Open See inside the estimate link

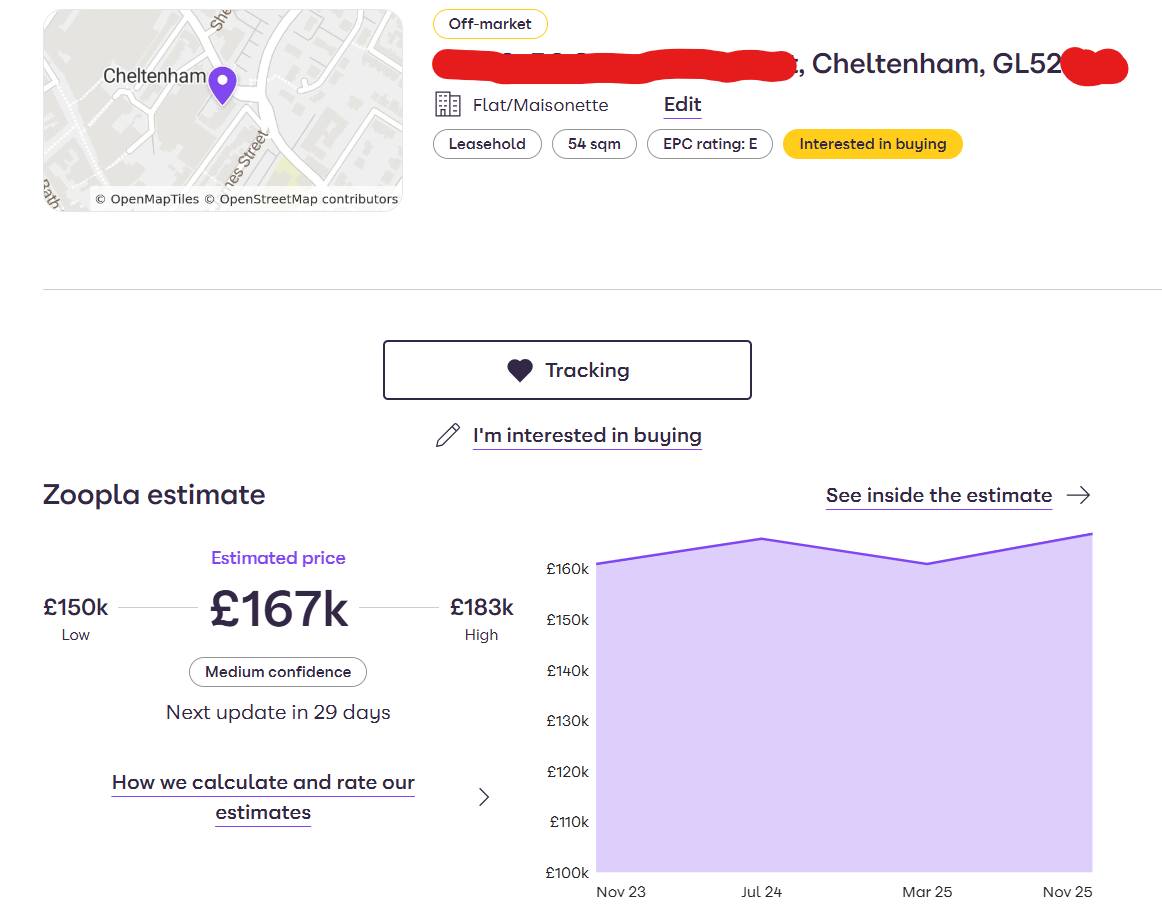click(x=938, y=495)
